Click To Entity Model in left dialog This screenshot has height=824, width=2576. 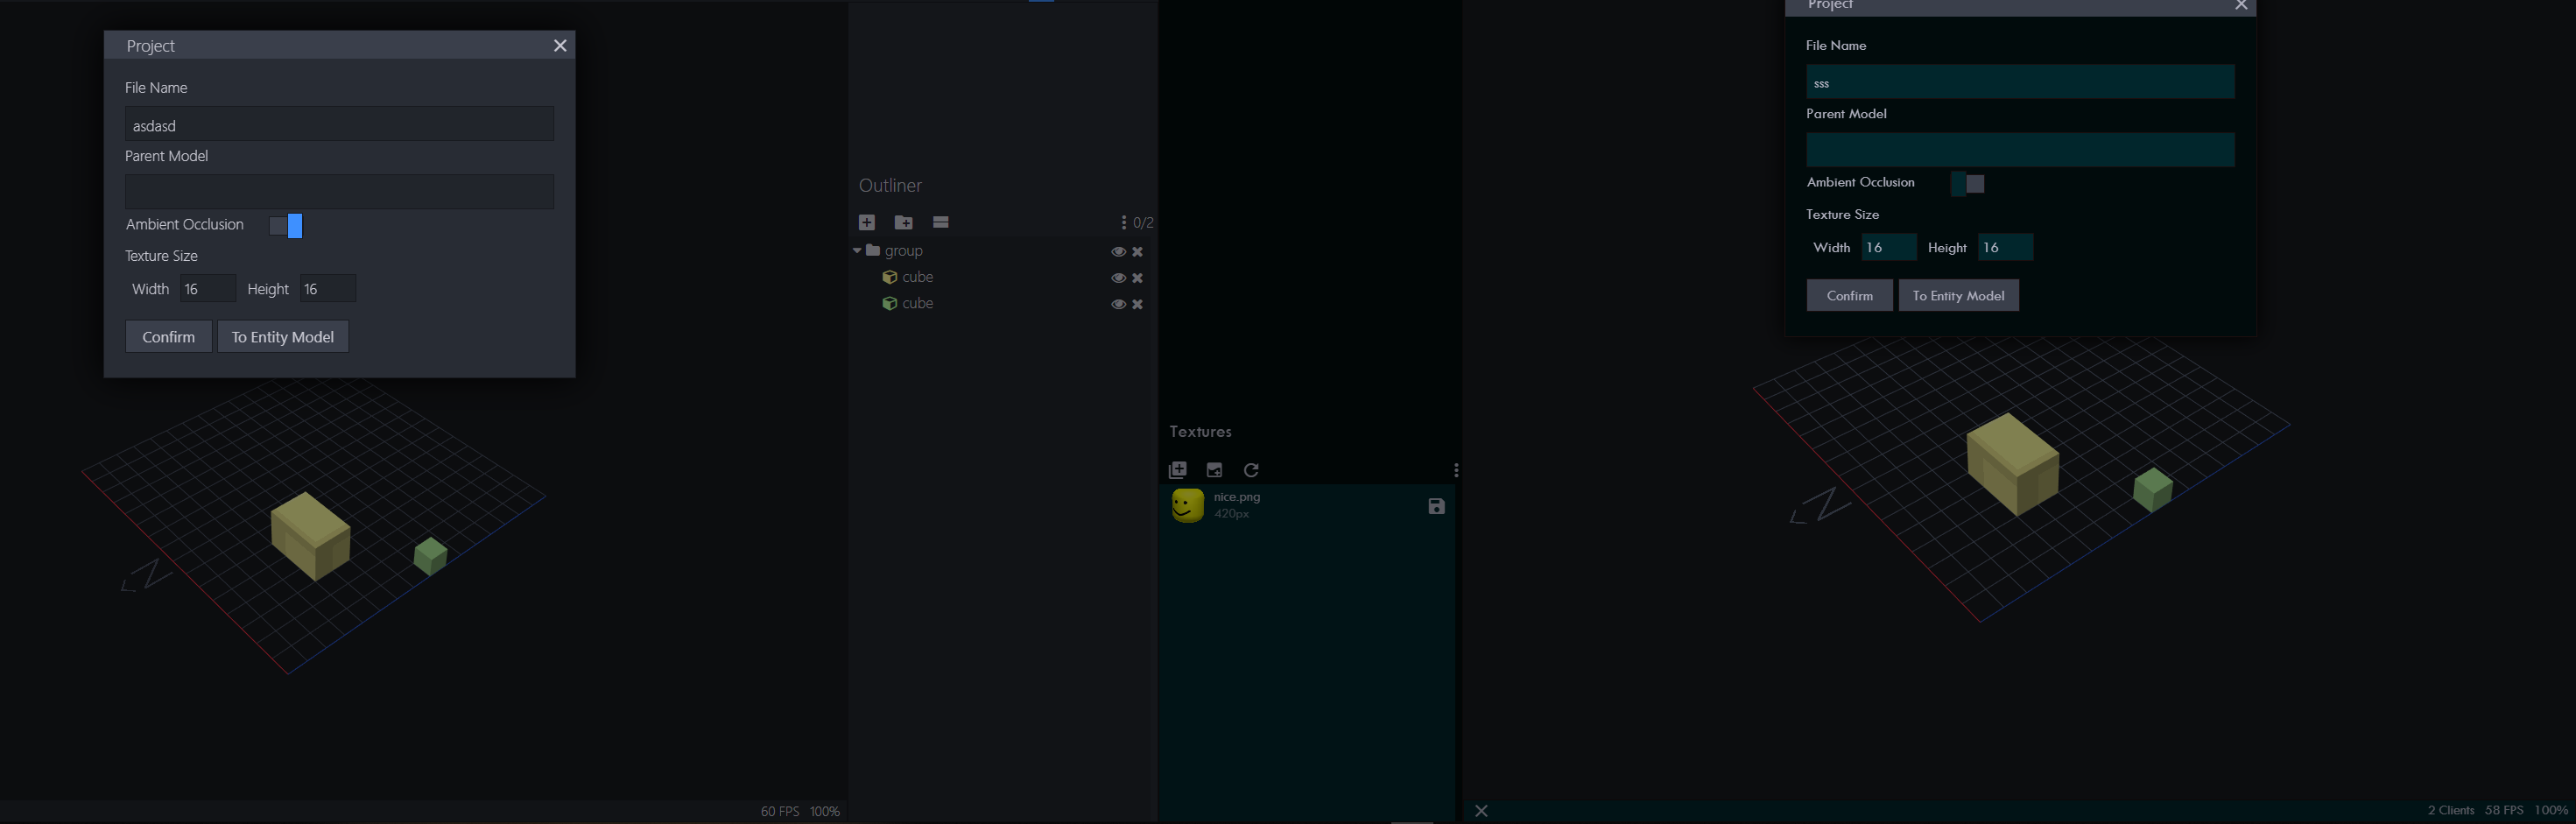point(283,337)
